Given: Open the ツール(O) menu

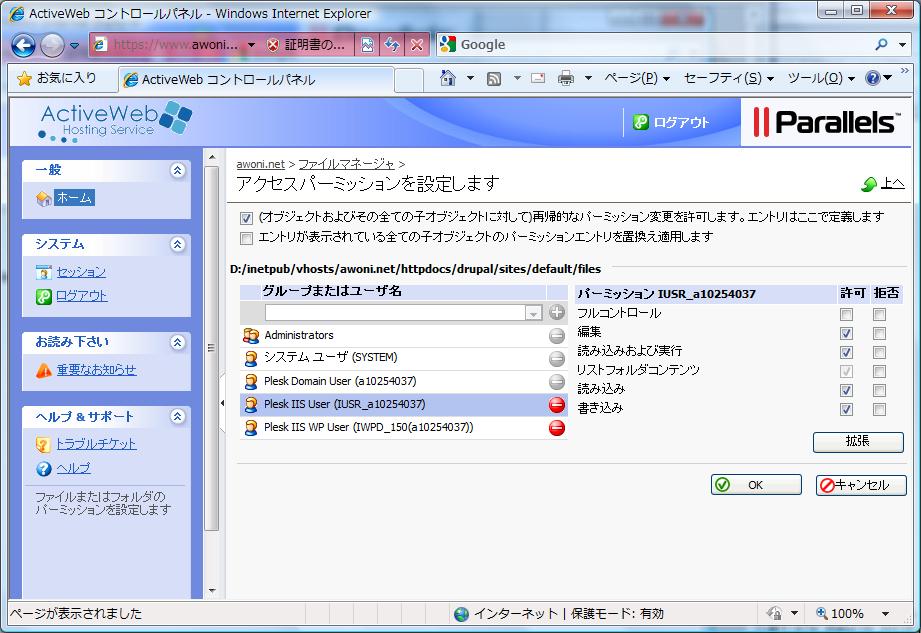Looking at the screenshot, I should coord(821,78).
